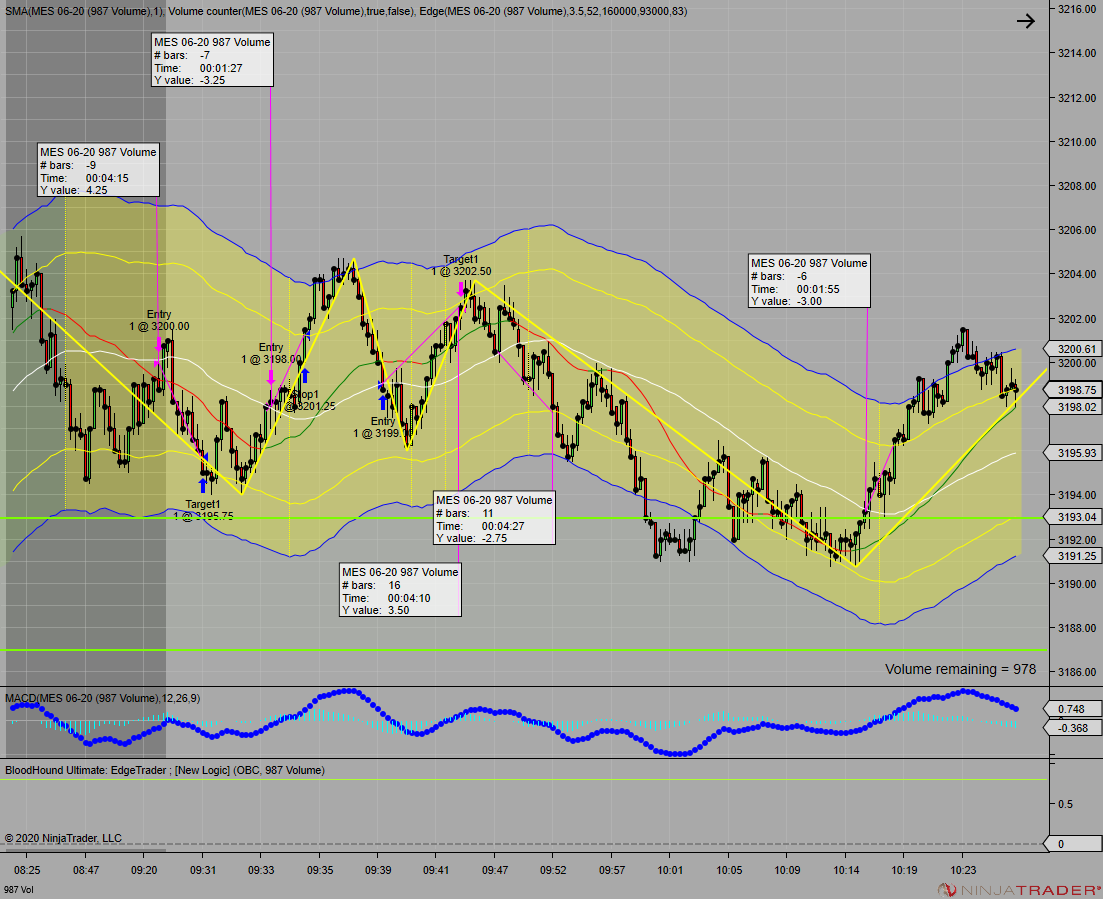Select the SMA indicator label at top
1103x899 pixels.
click(x=84, y=11)
